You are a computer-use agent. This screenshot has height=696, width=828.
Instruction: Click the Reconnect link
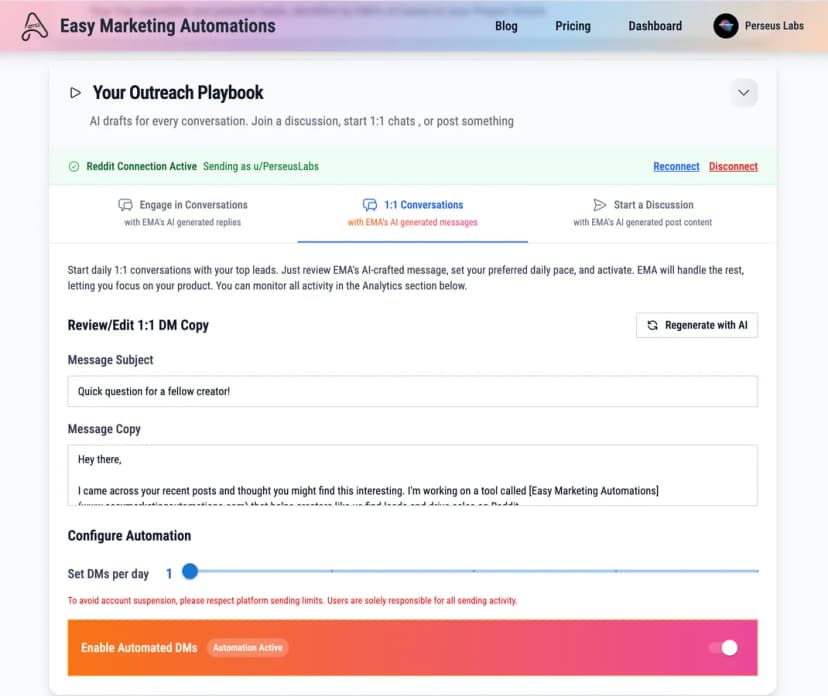(x=676, y=166)
